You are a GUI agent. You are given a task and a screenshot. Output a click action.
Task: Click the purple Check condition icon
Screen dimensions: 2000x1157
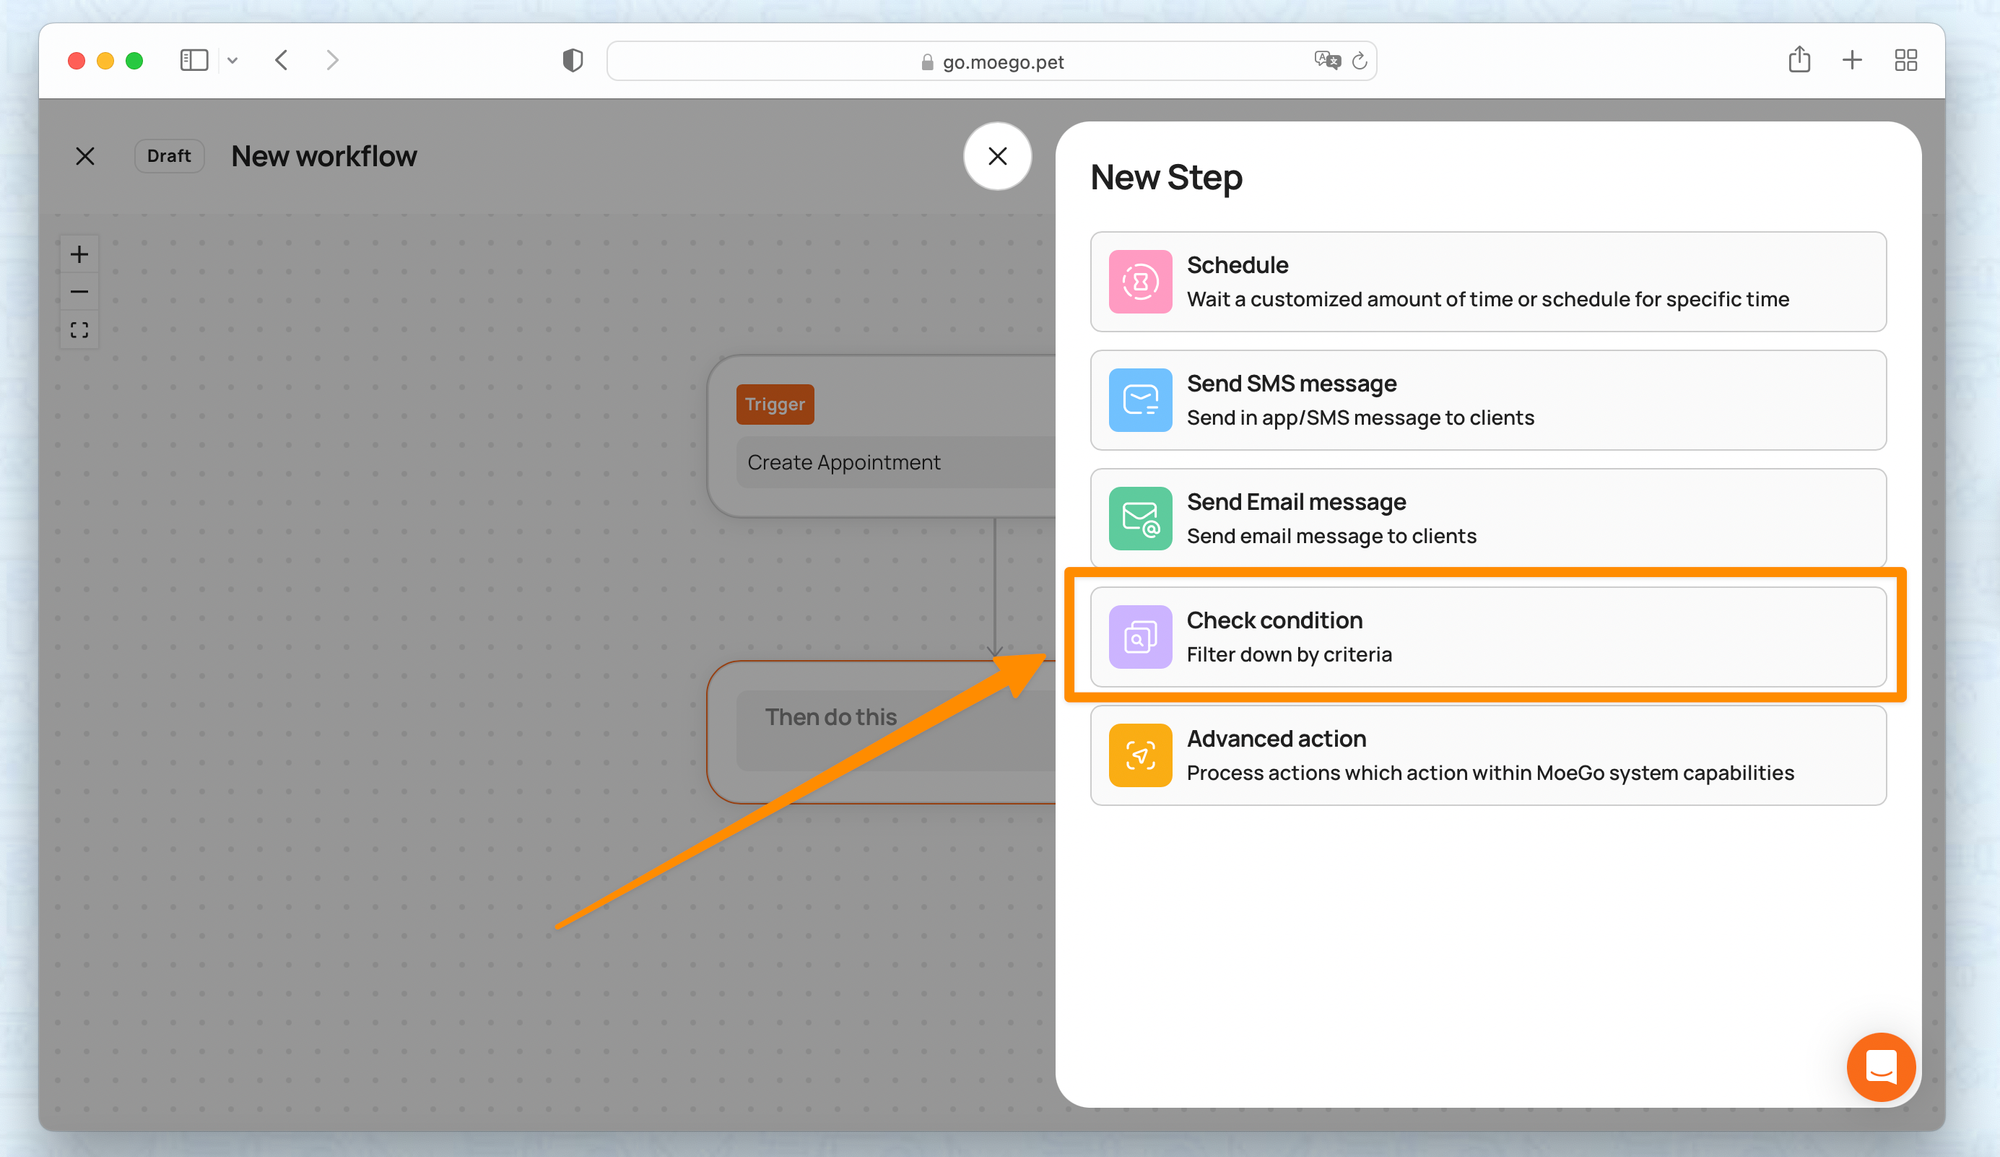tap(1140, 637)
